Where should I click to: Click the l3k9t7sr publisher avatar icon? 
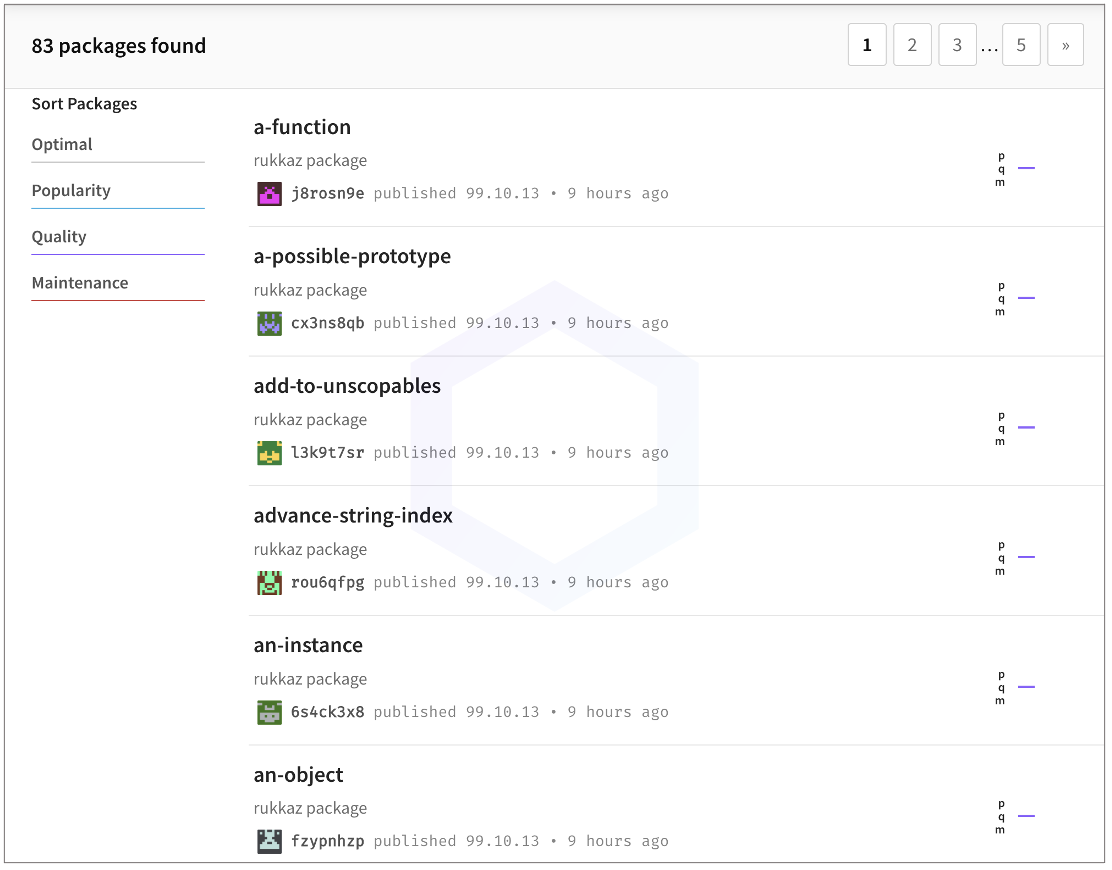(x=269, y=453)
